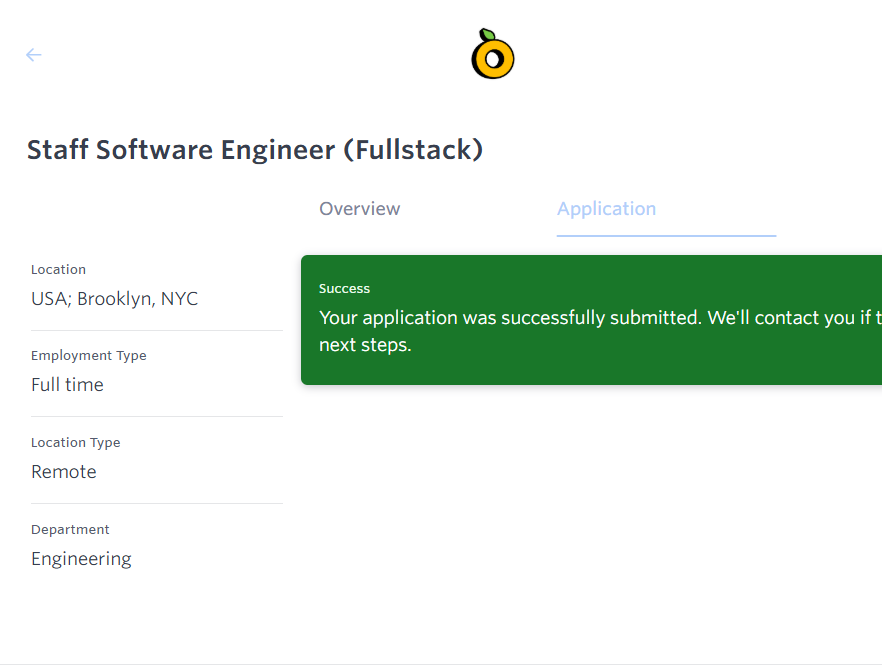Click the 'Employment Type' label
Image resolution: width=882 pixels, height=670 pixels.
(88, 356)
